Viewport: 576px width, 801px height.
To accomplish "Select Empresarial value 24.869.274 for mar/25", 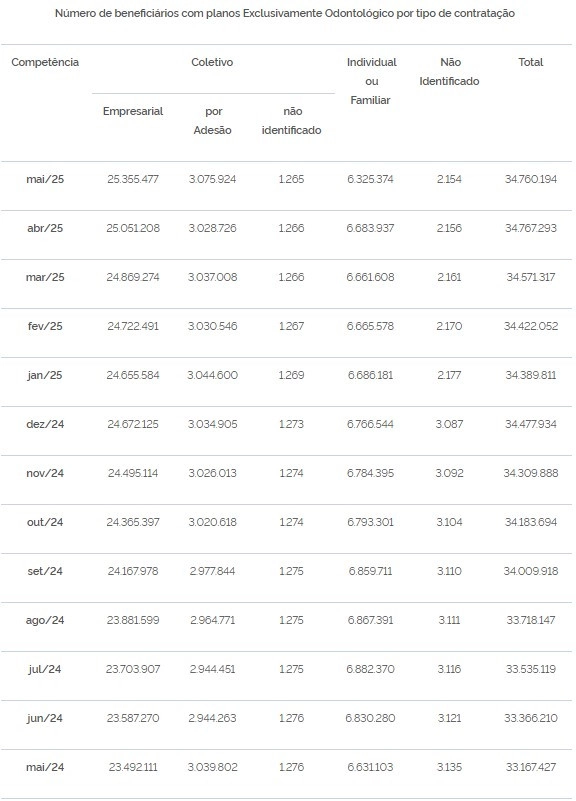I will (133, 277).
